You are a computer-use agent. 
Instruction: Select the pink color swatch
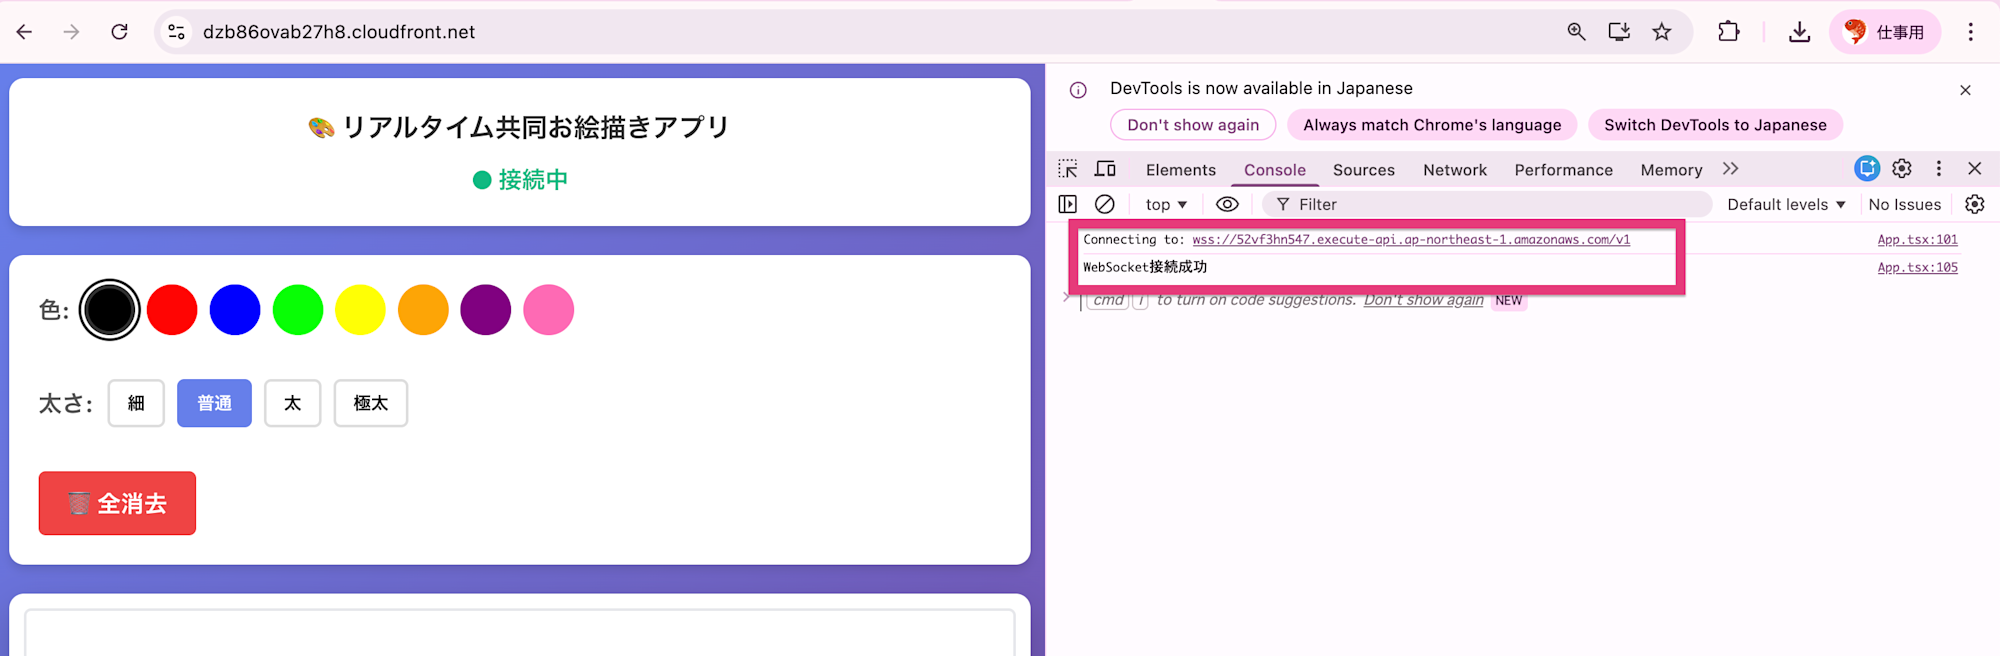point(549,310)
